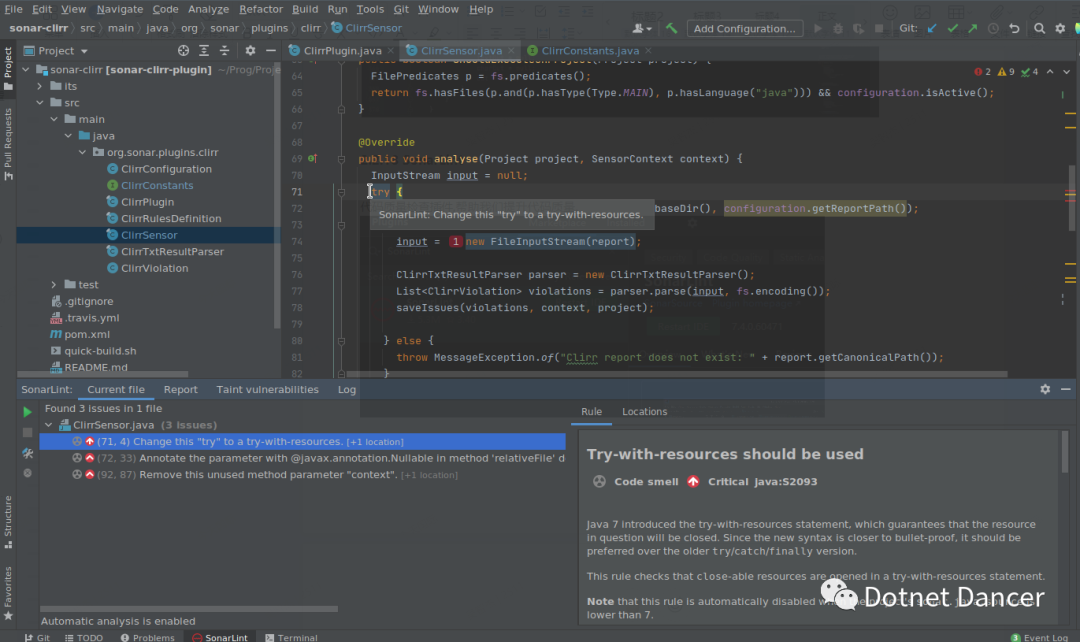Click Select Opened File target icon

coord(183,51)
